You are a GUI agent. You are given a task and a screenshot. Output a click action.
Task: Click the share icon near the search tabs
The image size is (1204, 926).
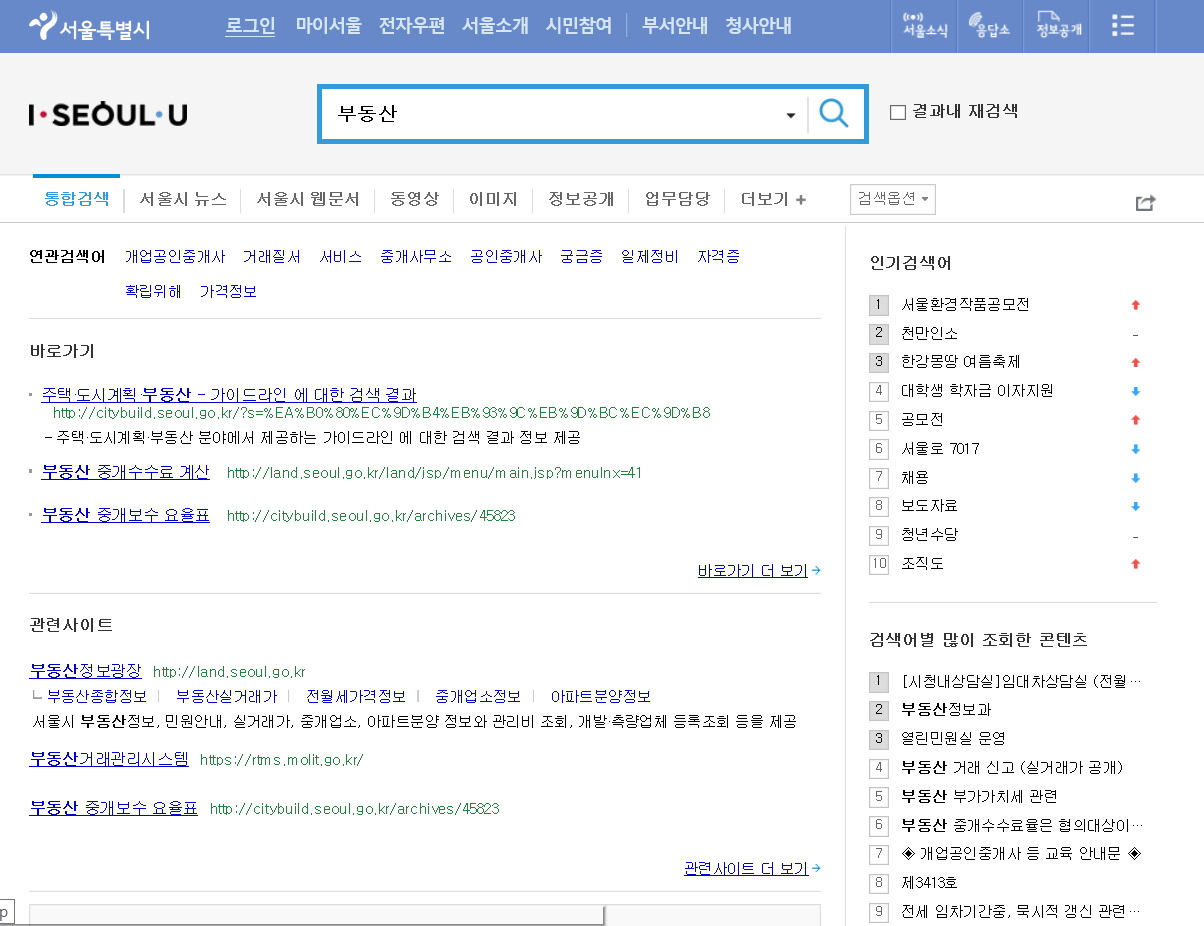[1144, 202]
